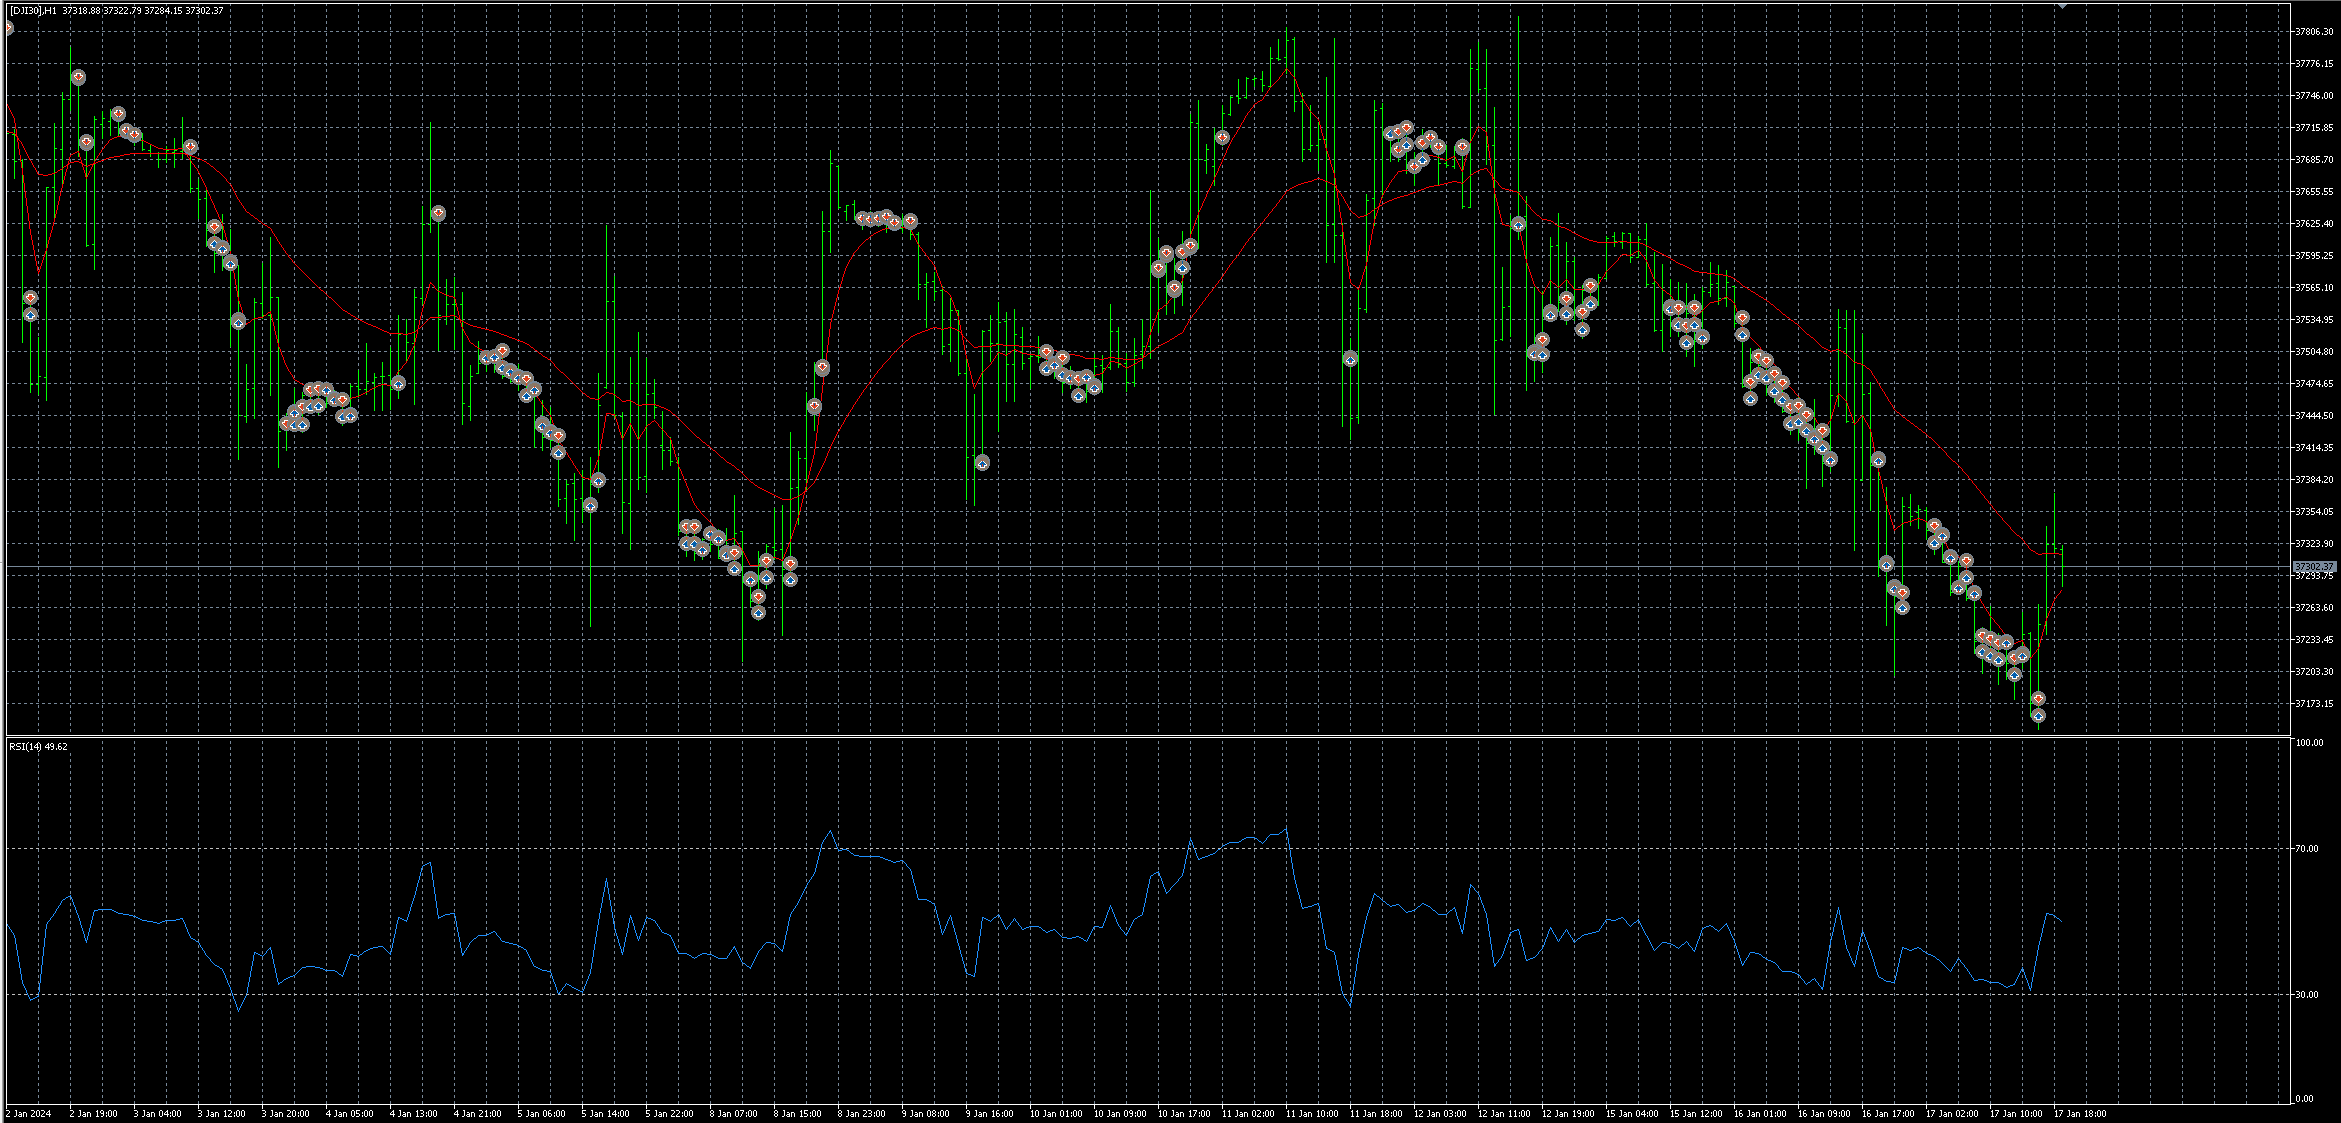Click the lone sell marker near 37715 before 11 Jan 02:00
Screen dimensions: 2341x1123
tap(1222, 137)
